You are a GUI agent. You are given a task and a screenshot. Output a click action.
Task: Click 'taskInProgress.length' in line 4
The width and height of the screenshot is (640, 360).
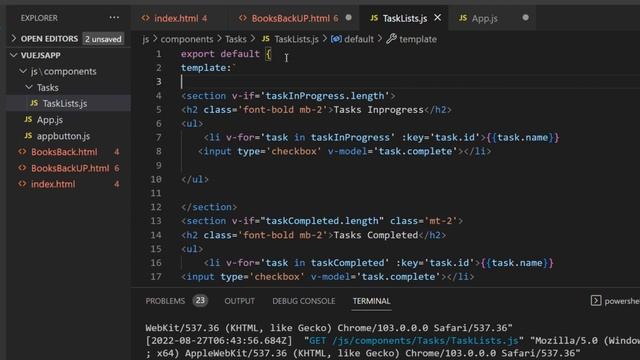325,96
